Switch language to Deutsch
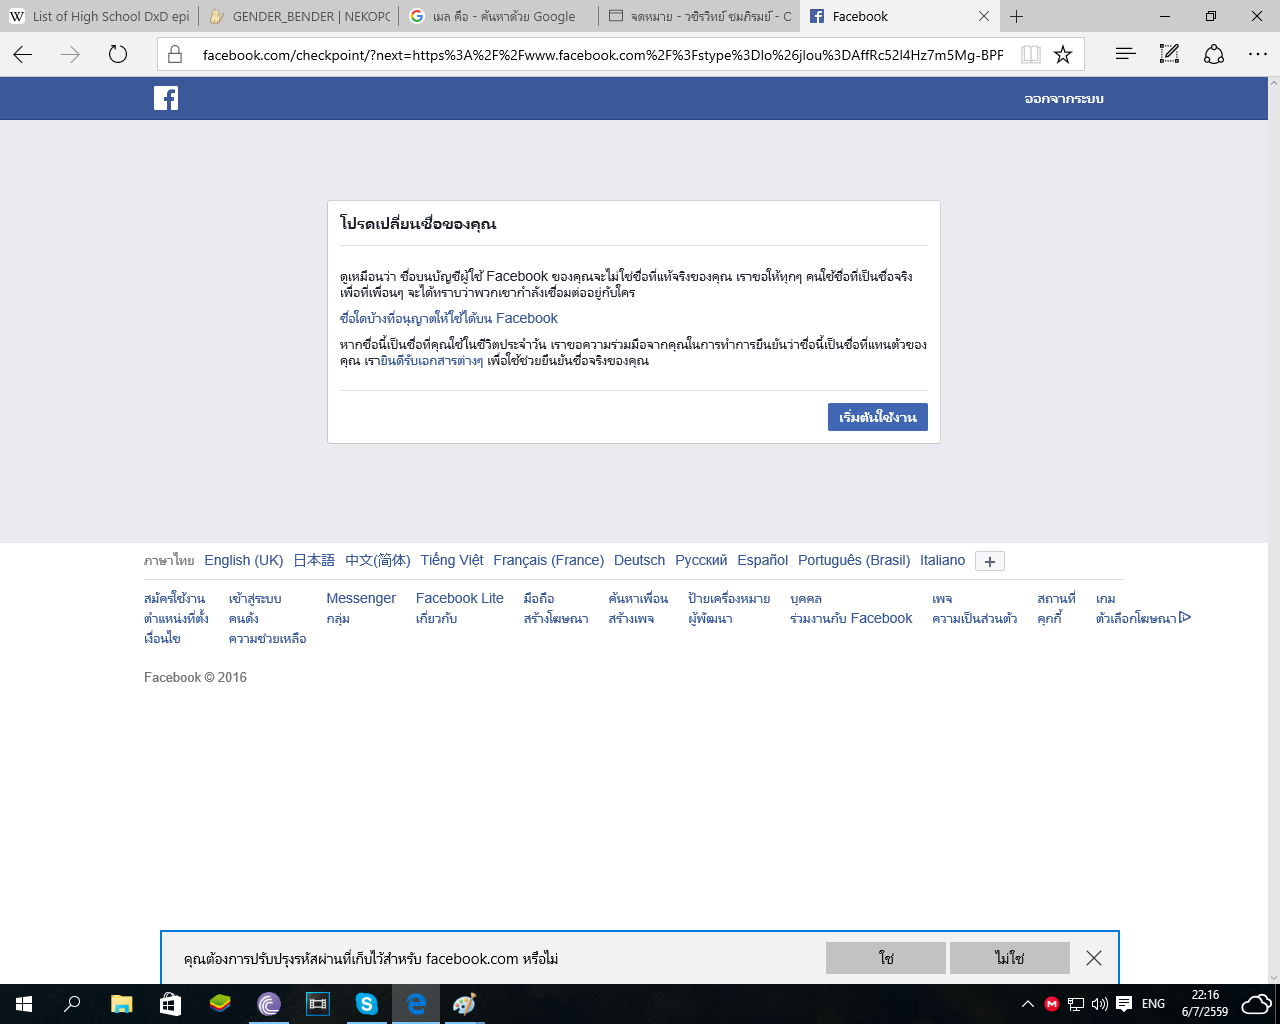 click(x=640, y=560)
